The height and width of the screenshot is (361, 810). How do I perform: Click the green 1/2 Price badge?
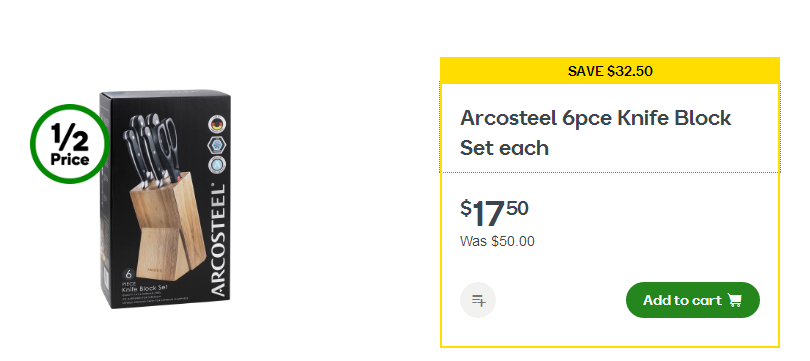70,144
